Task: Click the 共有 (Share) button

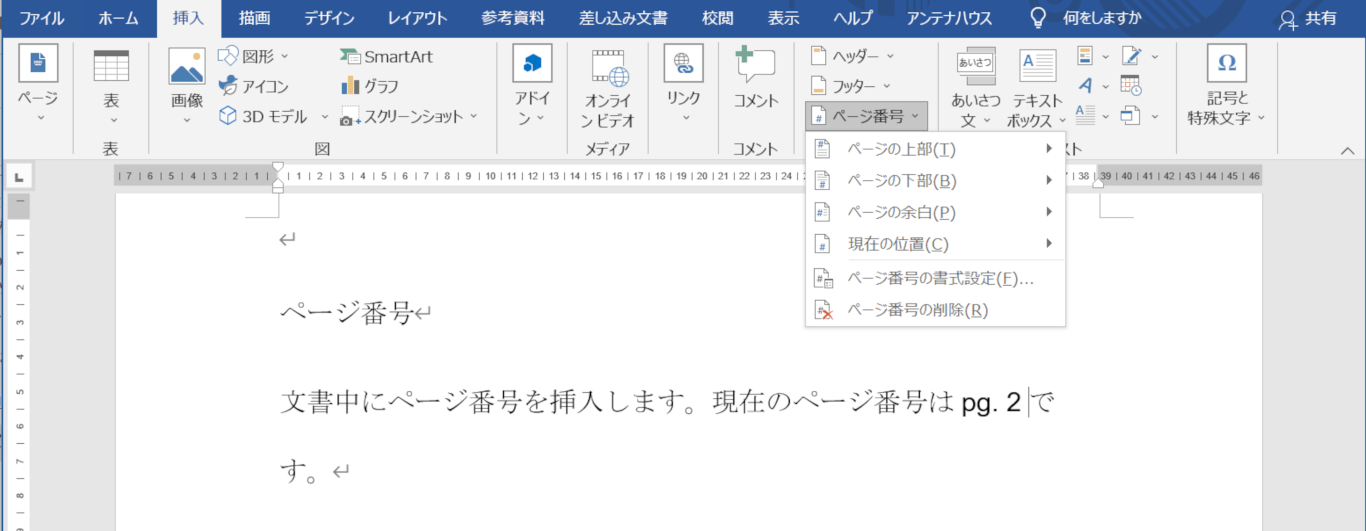Action: click(1307, 18)
